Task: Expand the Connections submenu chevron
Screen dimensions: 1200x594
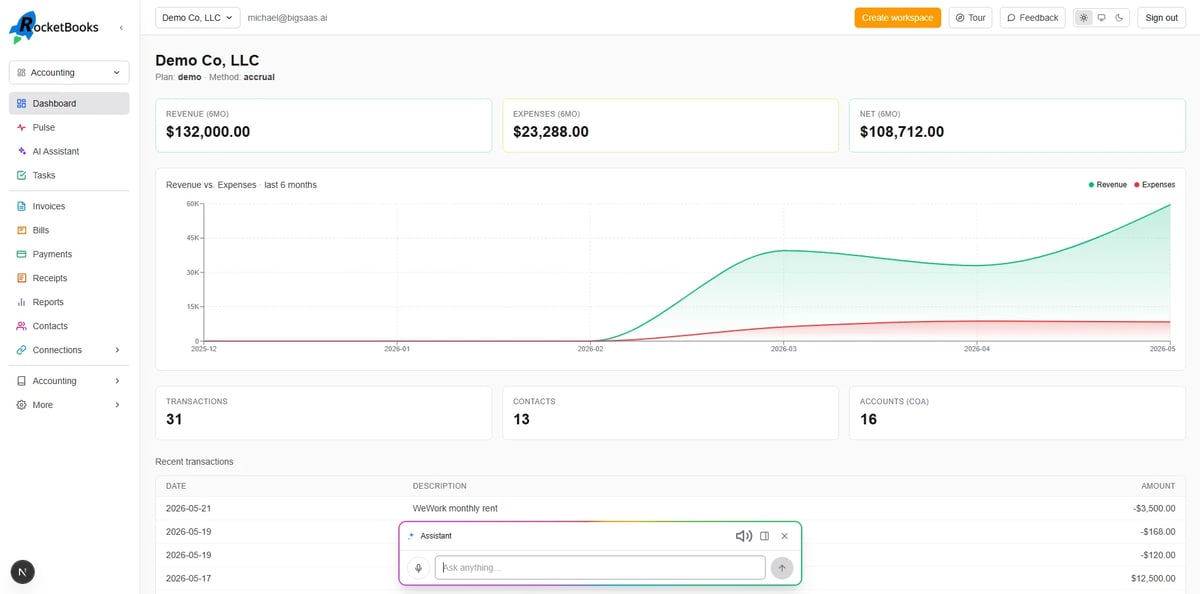Action: pyautogui.click(x=117, y=350)
